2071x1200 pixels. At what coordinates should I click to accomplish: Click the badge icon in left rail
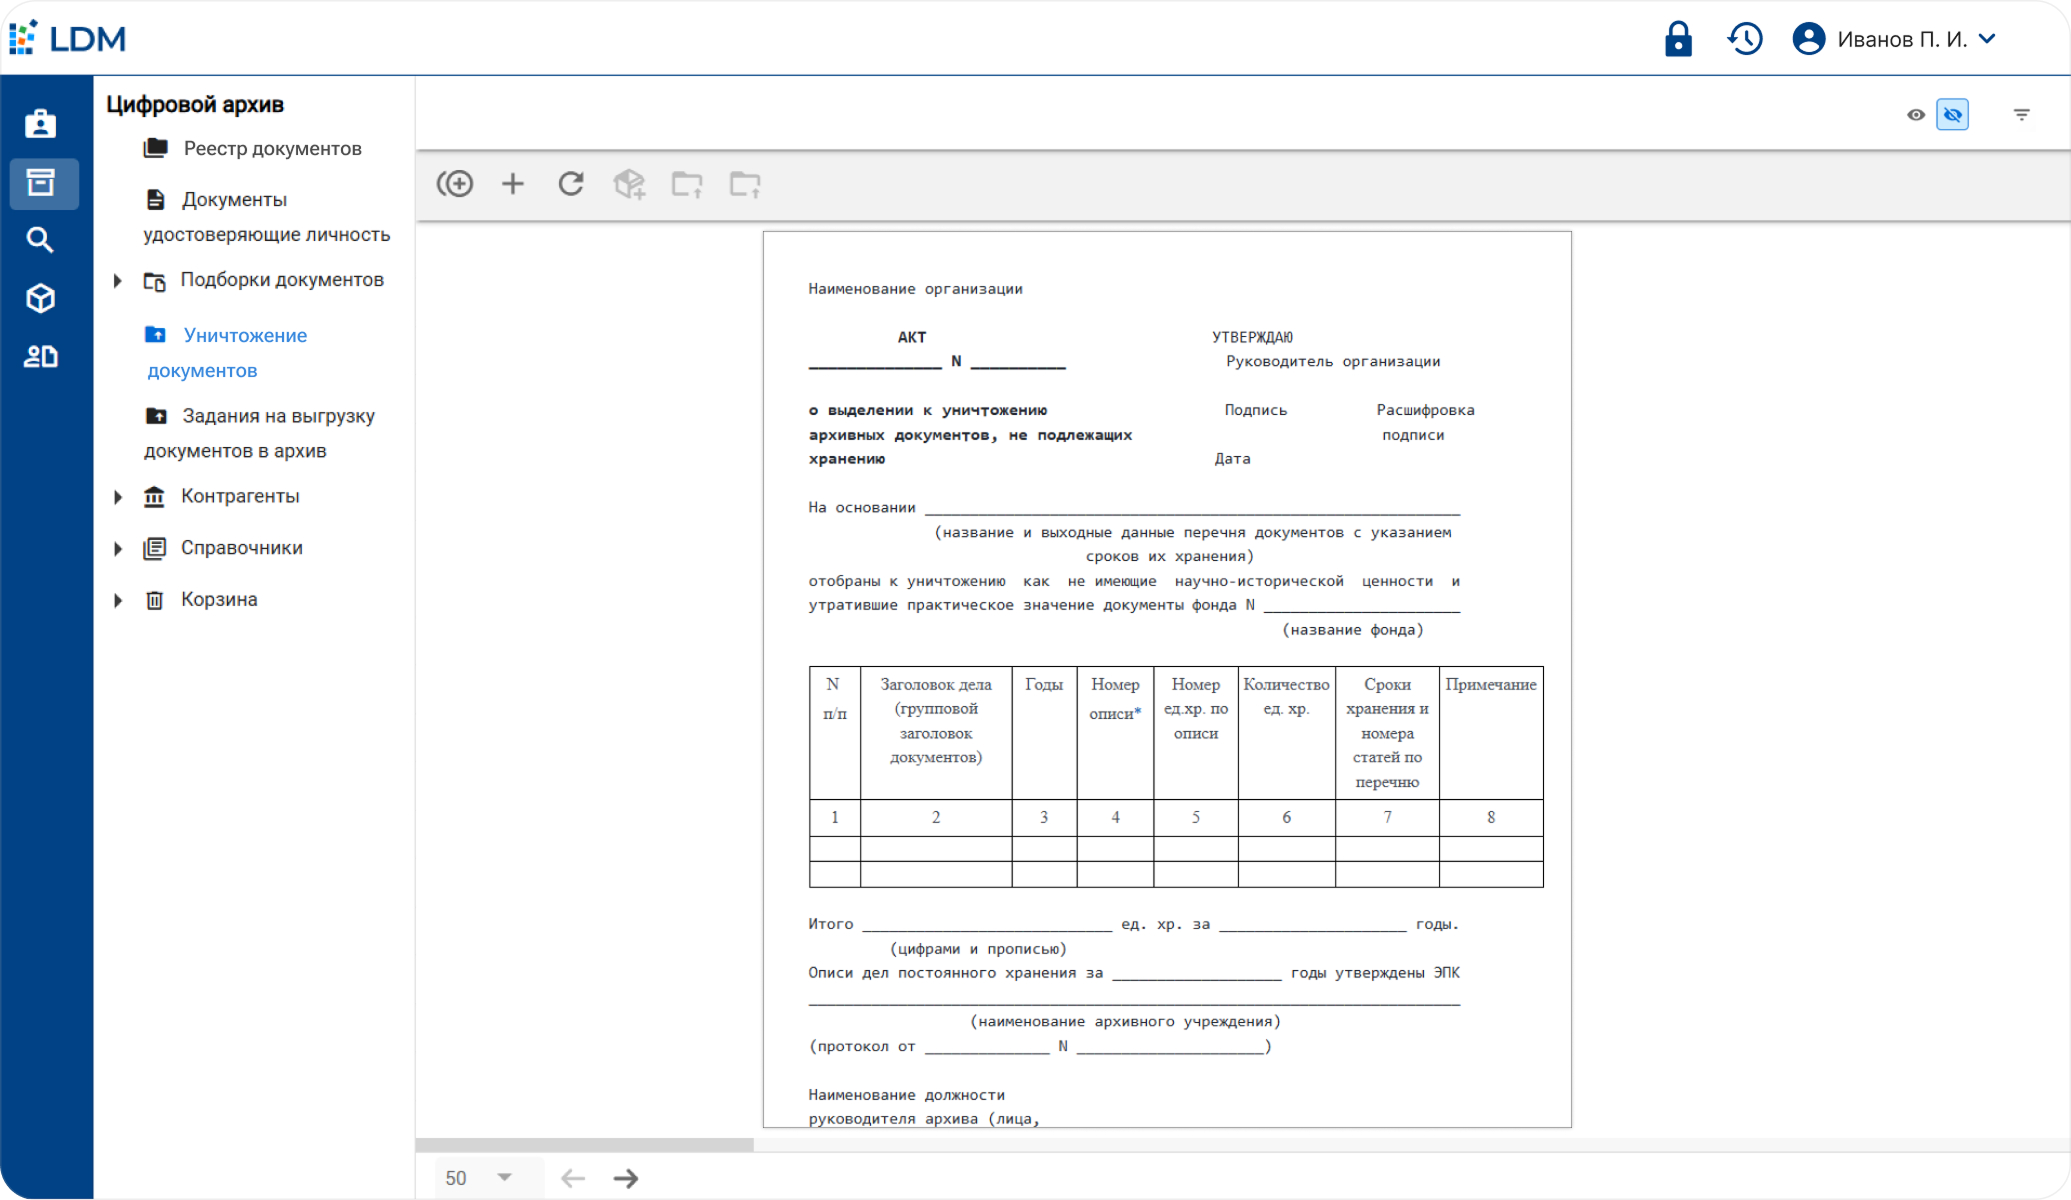(x=40, y=124)
